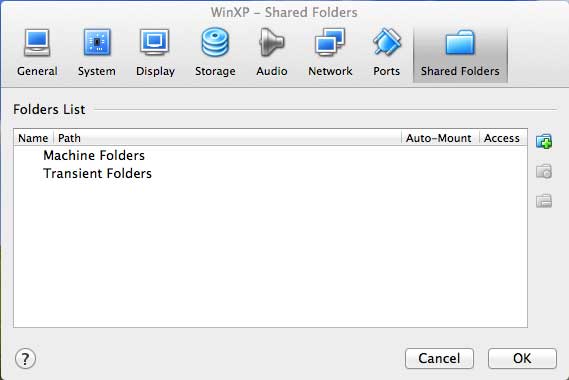Click the Cancel button
569x380 pixels.
(439, 359)
